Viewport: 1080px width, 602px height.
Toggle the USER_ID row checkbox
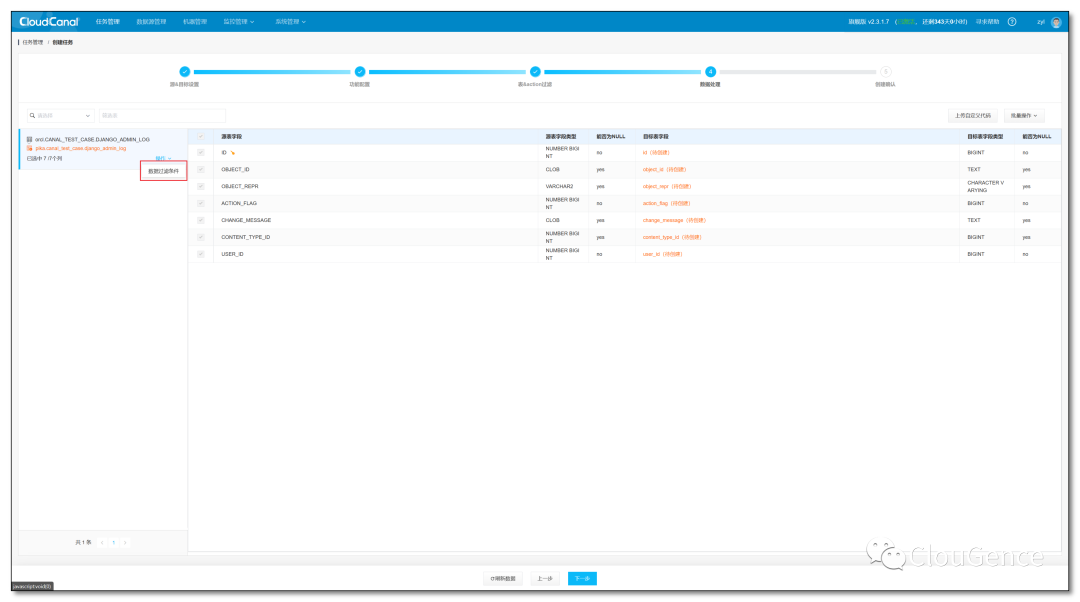coord(200,254)
